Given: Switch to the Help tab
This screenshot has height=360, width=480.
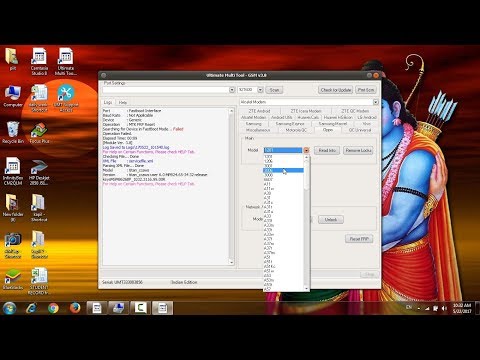Looking at the screenshot, I should click(123, 102).
